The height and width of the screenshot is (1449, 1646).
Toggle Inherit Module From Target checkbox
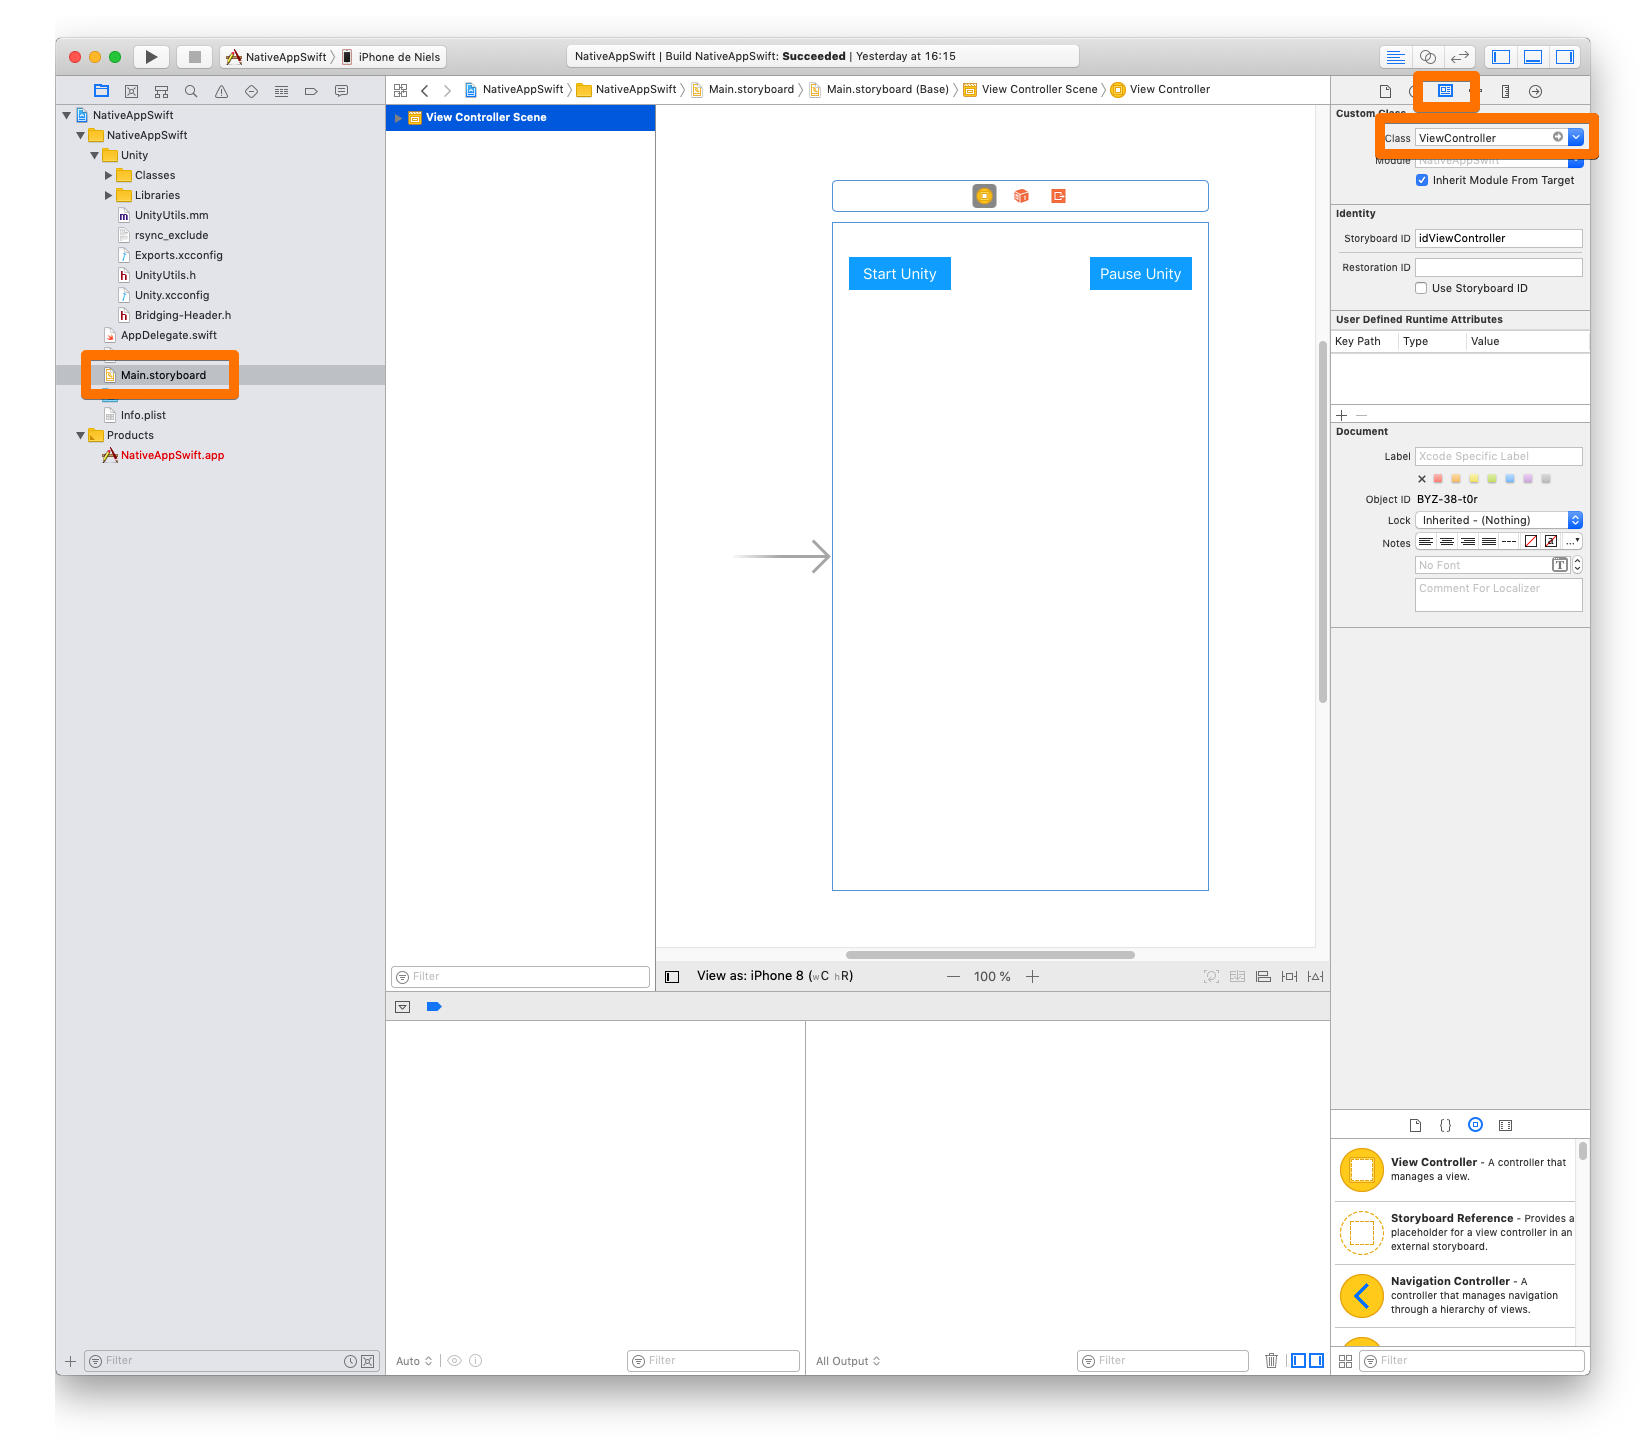(1421, 180)
